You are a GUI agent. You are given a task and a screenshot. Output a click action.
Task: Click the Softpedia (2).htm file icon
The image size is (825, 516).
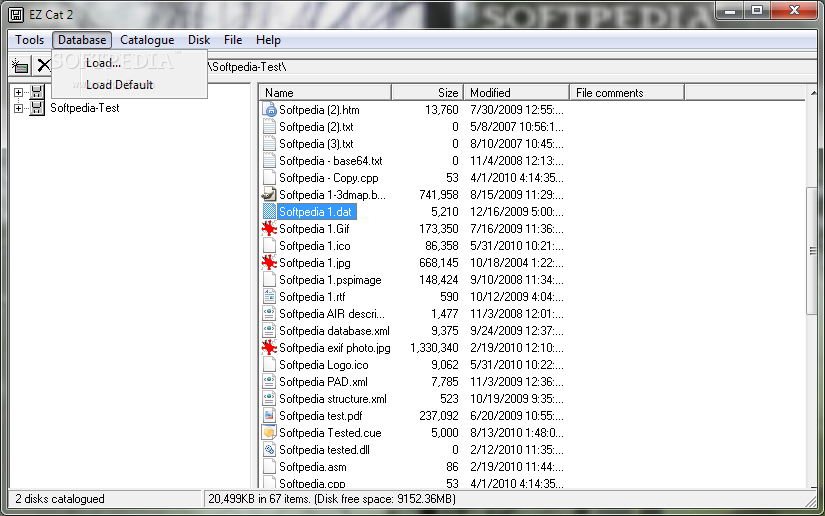269,110
